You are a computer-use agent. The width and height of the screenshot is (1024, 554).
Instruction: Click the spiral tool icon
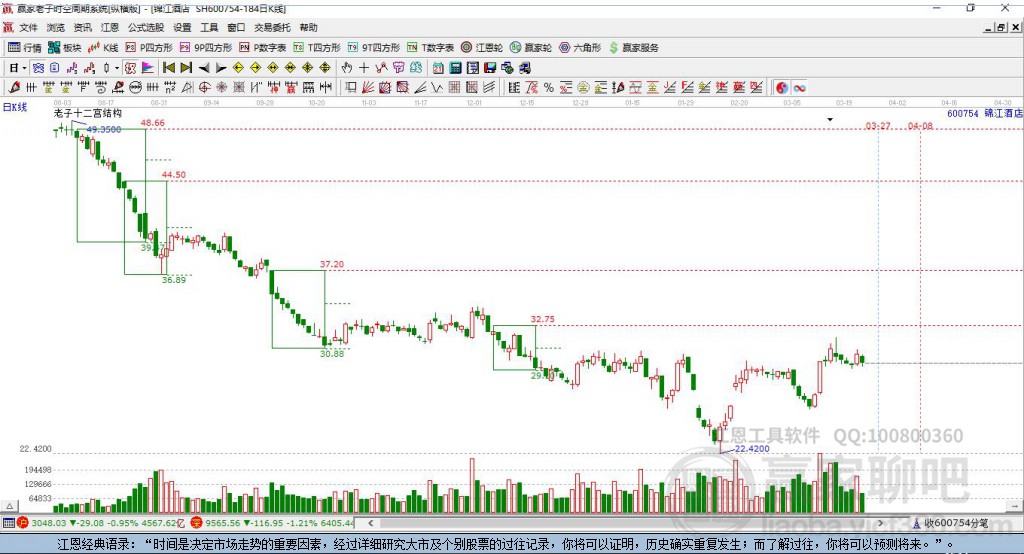coord(101,88)
